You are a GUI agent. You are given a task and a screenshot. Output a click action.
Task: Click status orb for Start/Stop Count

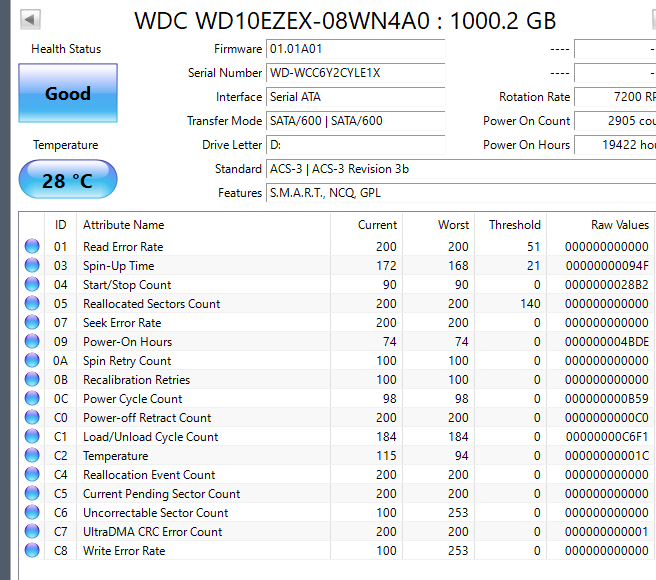(32, 284)
